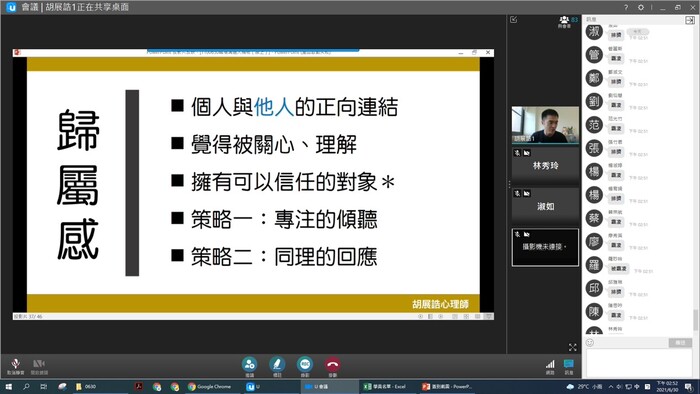The height and width of the screenshot is (394, 700).
Task: Focus the chat message input box
Action: [639, 363]
